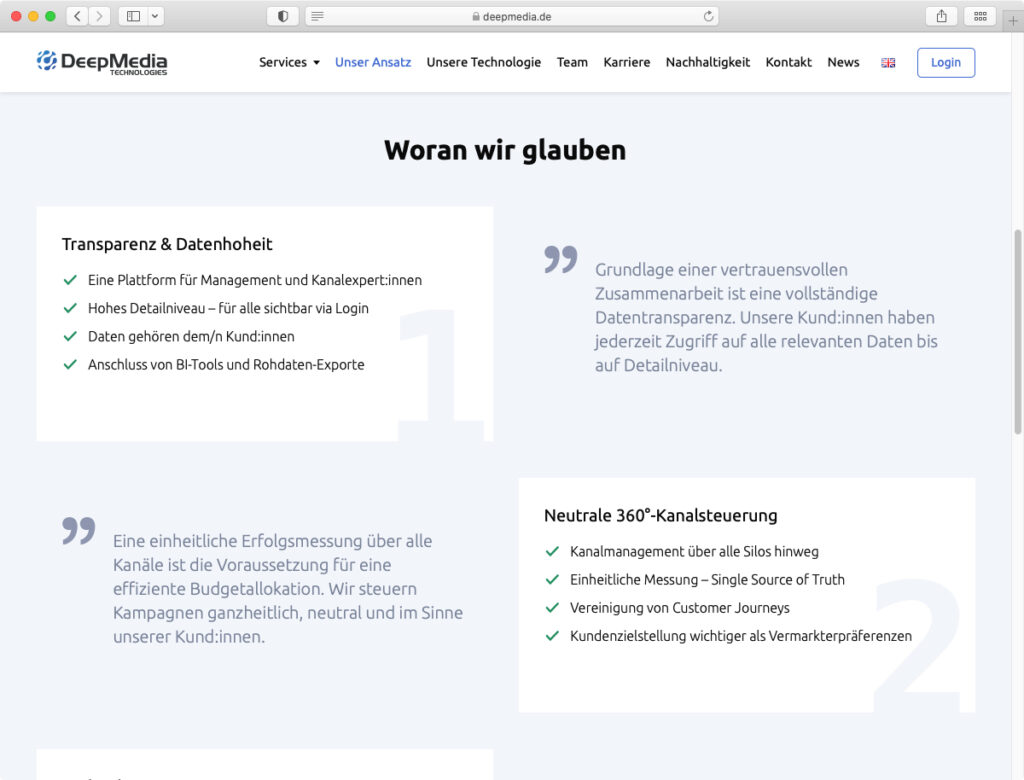Go forward with the Safari forward arrow
The height and width of the screenshot is (780, 1024).
pyautogui.click(x=99, y=16)
